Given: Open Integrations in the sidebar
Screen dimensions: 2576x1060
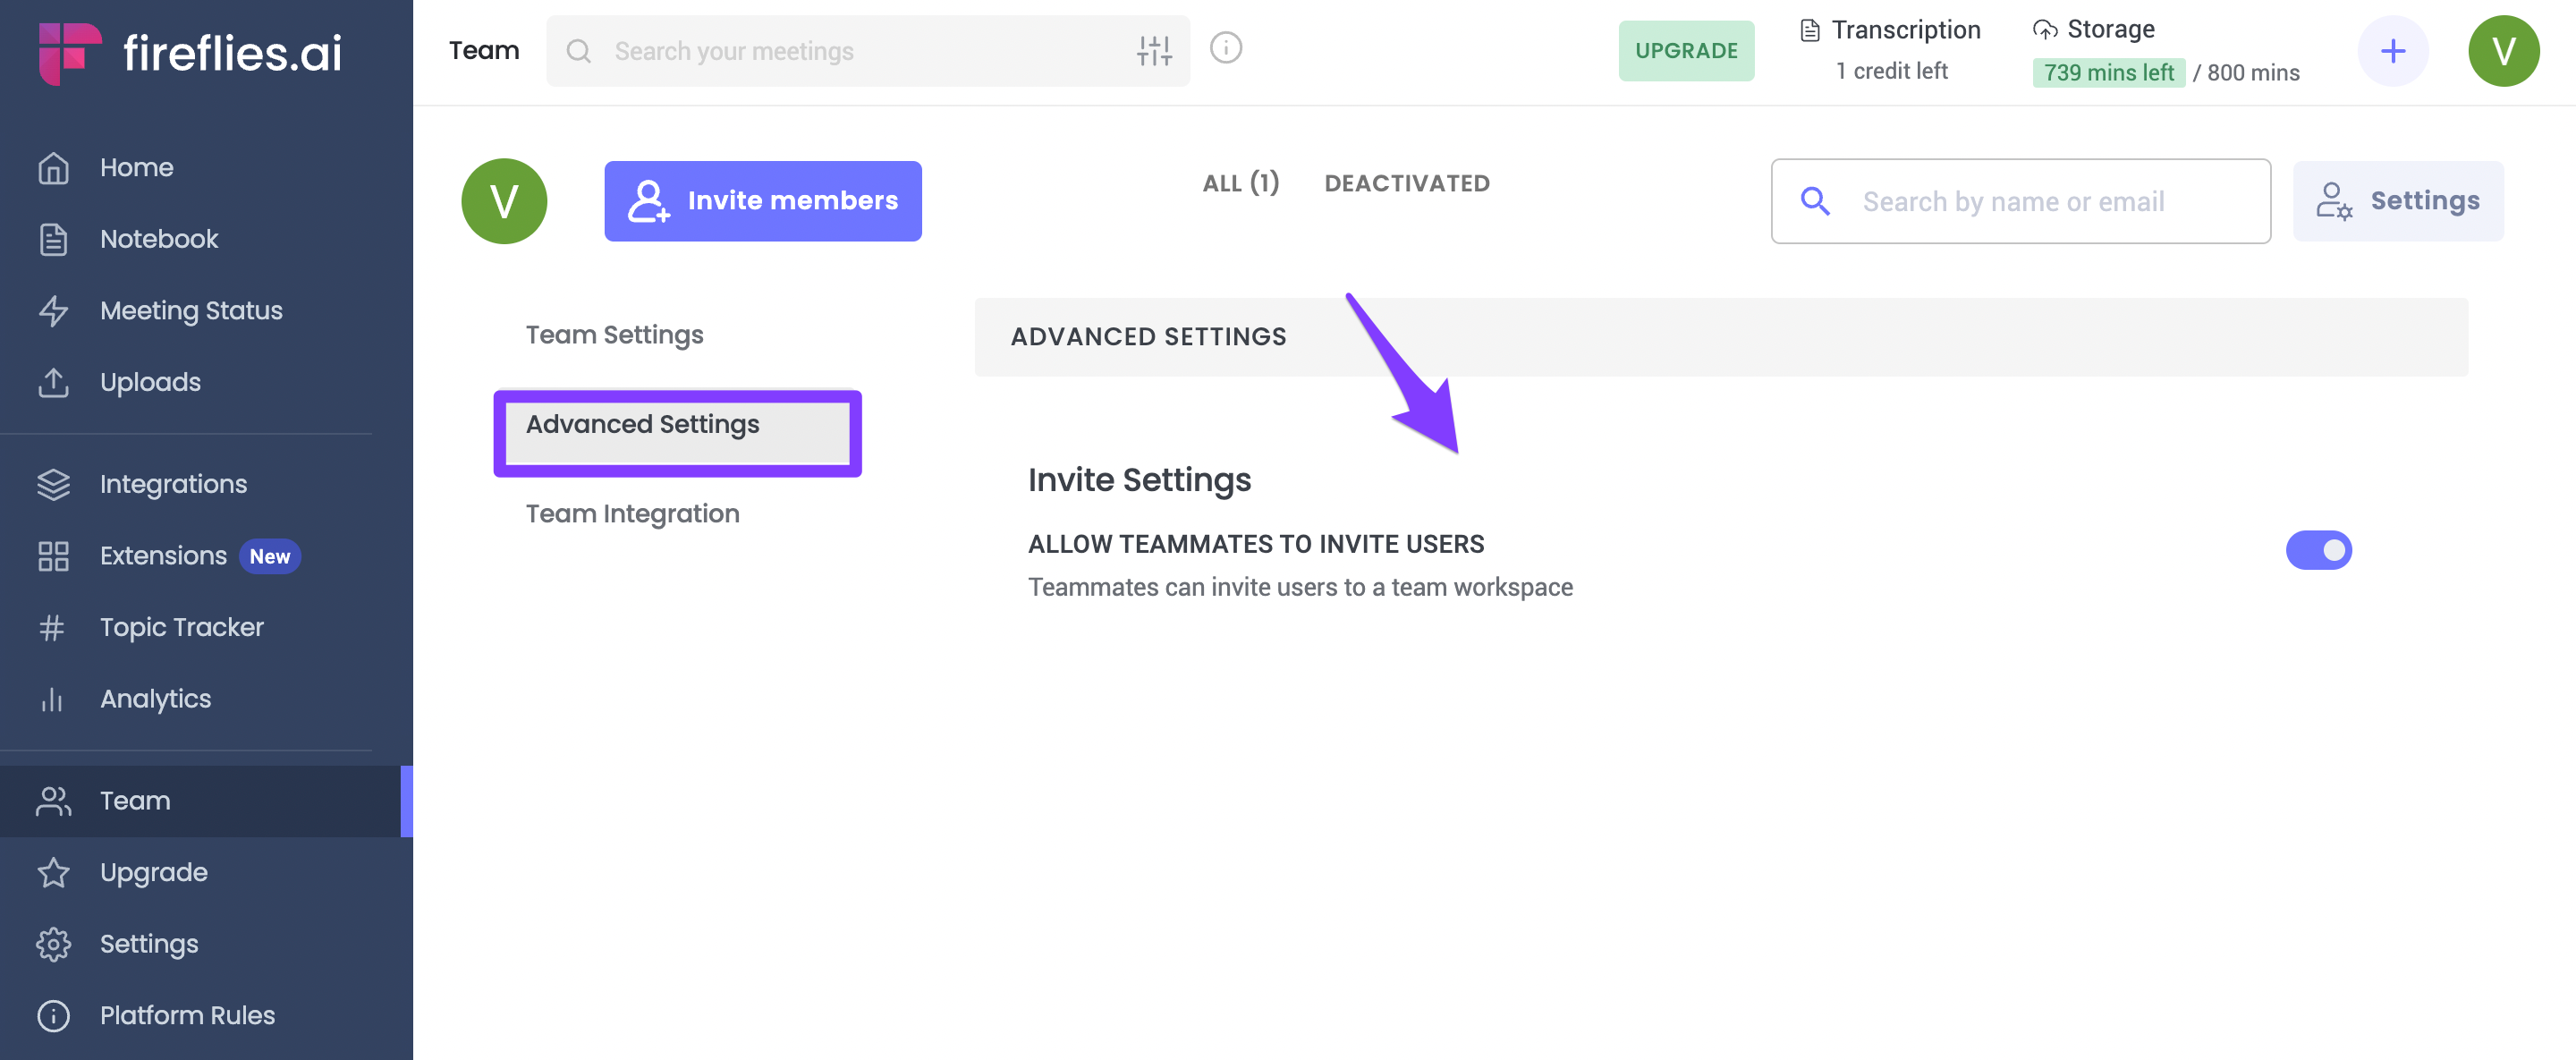Looking at the screenshot, I should tap(173, 484).
